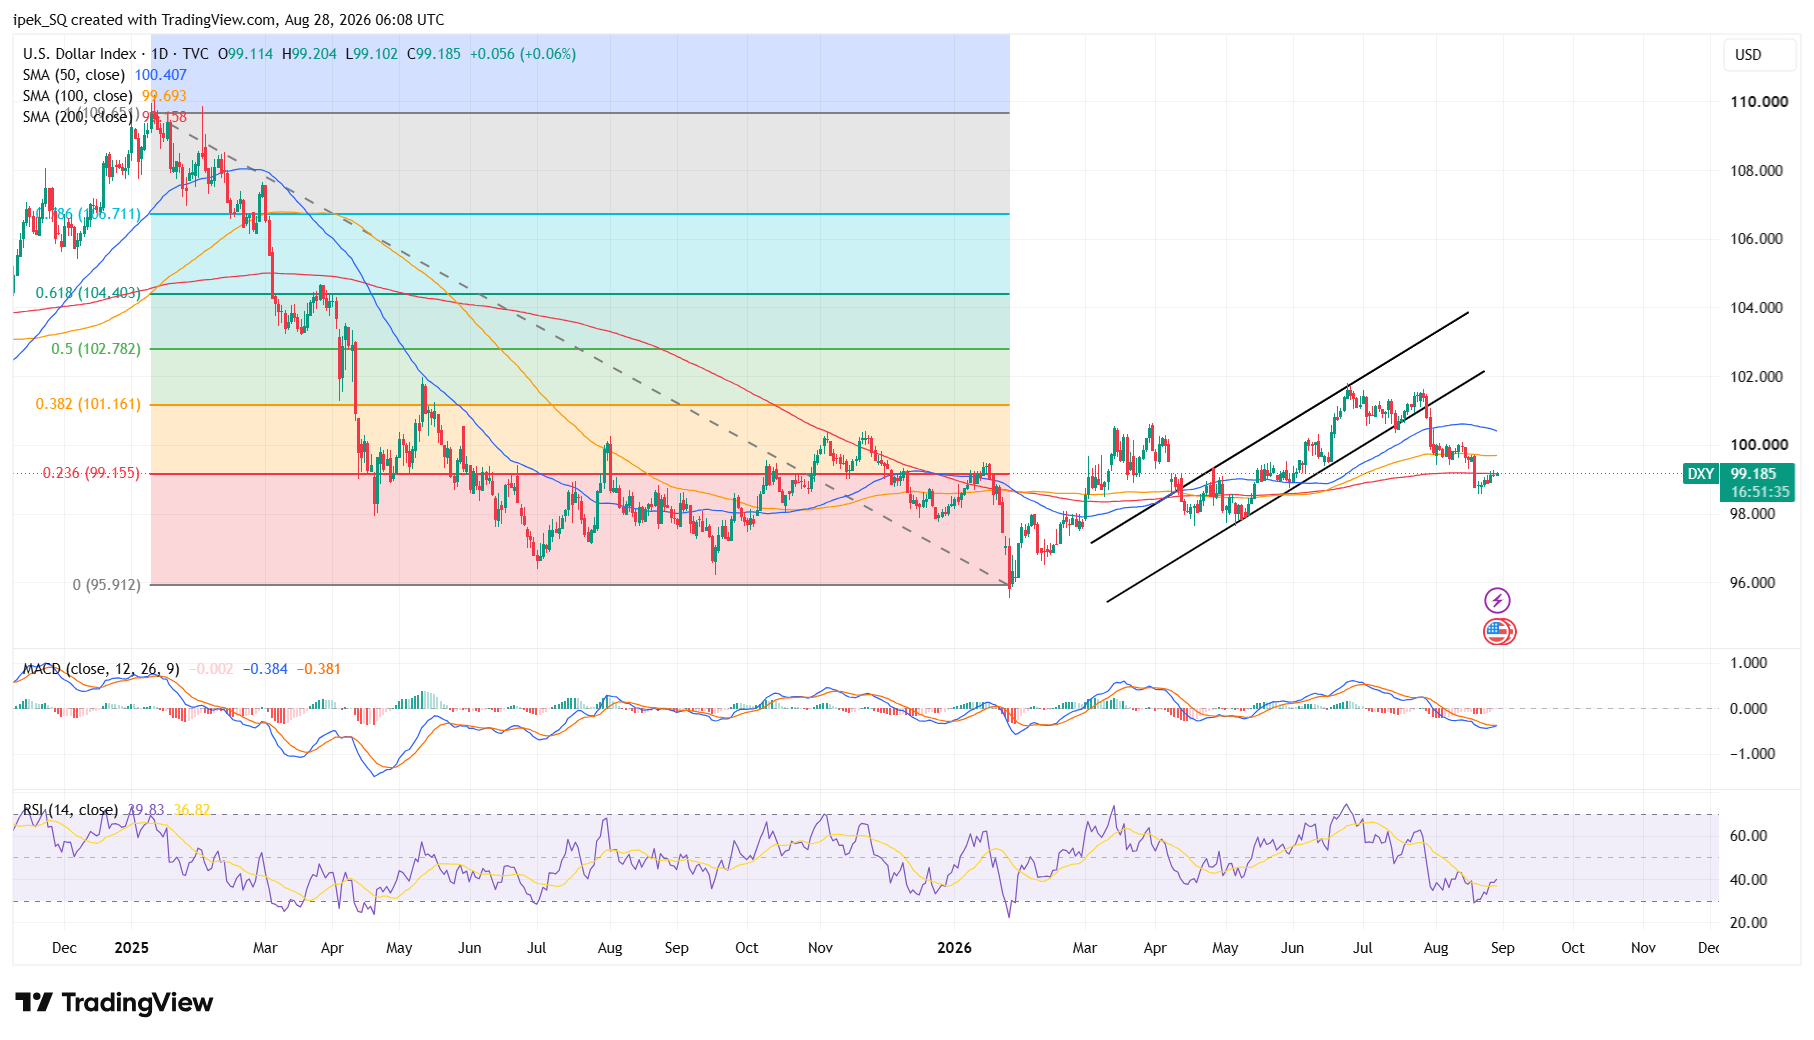Click the SMA (100, close) indicator legend

[x=77, y=96]
